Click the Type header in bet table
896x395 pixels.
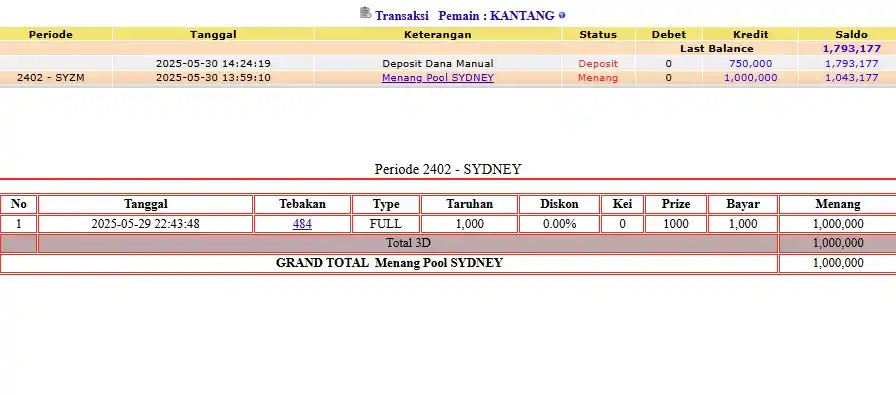(x=386, y=204)
